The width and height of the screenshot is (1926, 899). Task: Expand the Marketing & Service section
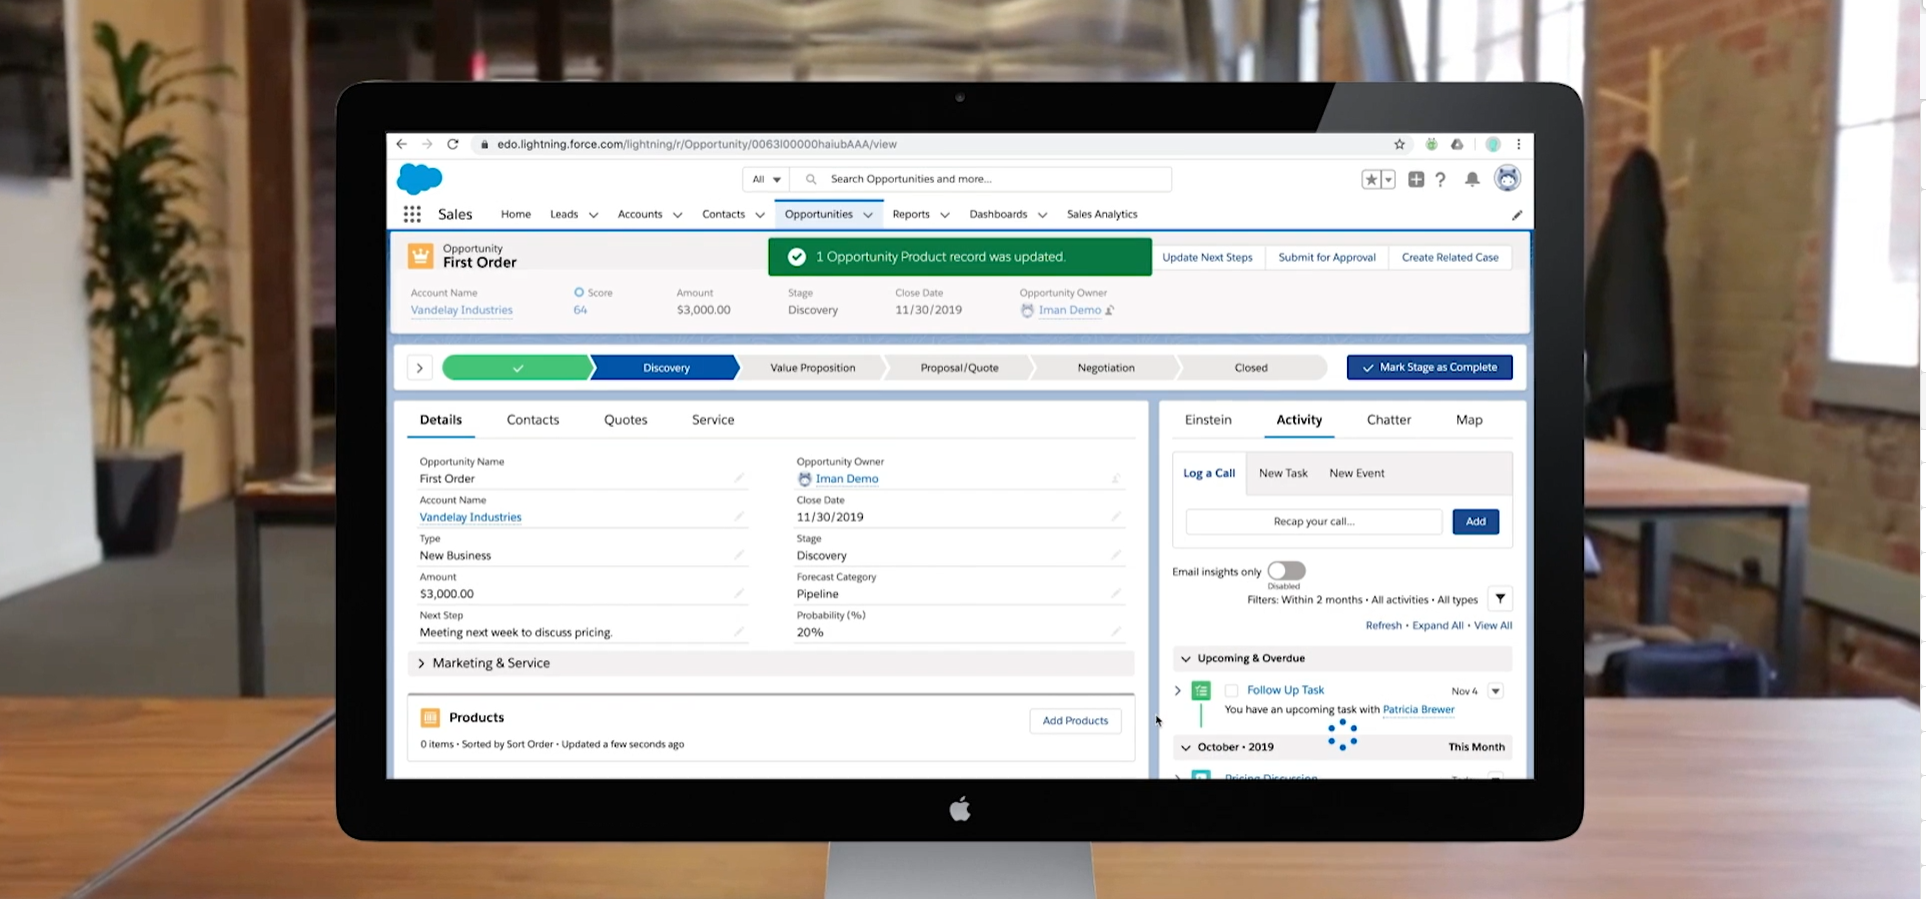[x=421, y=663]
